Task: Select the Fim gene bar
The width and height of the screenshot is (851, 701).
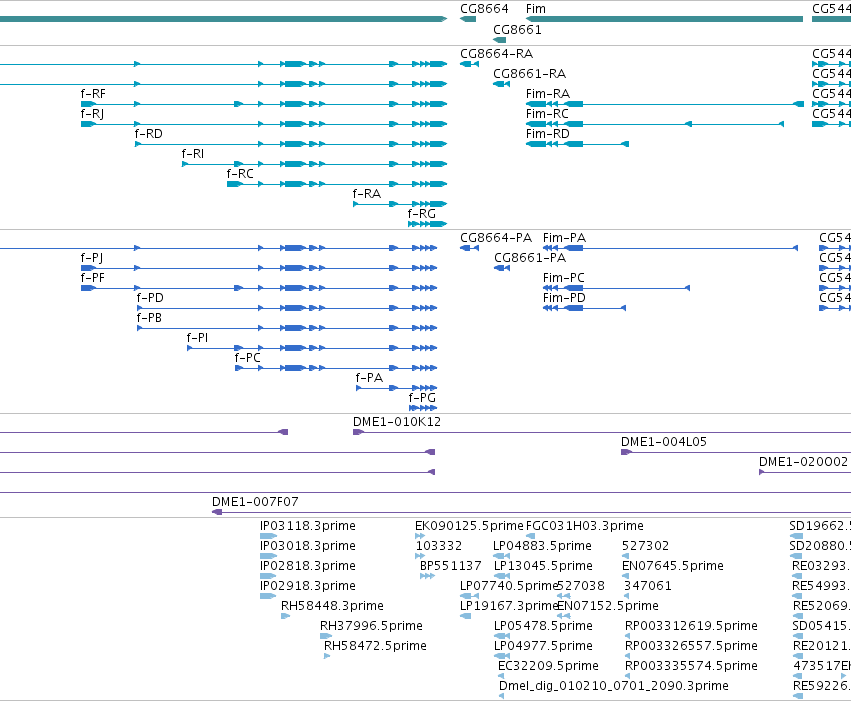Action: pyautogui.click(x=664, y=19)
